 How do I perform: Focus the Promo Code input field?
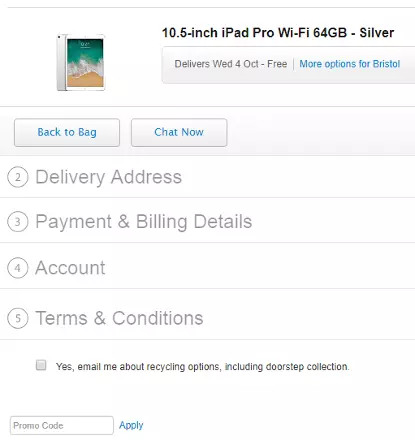tap(62, 425)
